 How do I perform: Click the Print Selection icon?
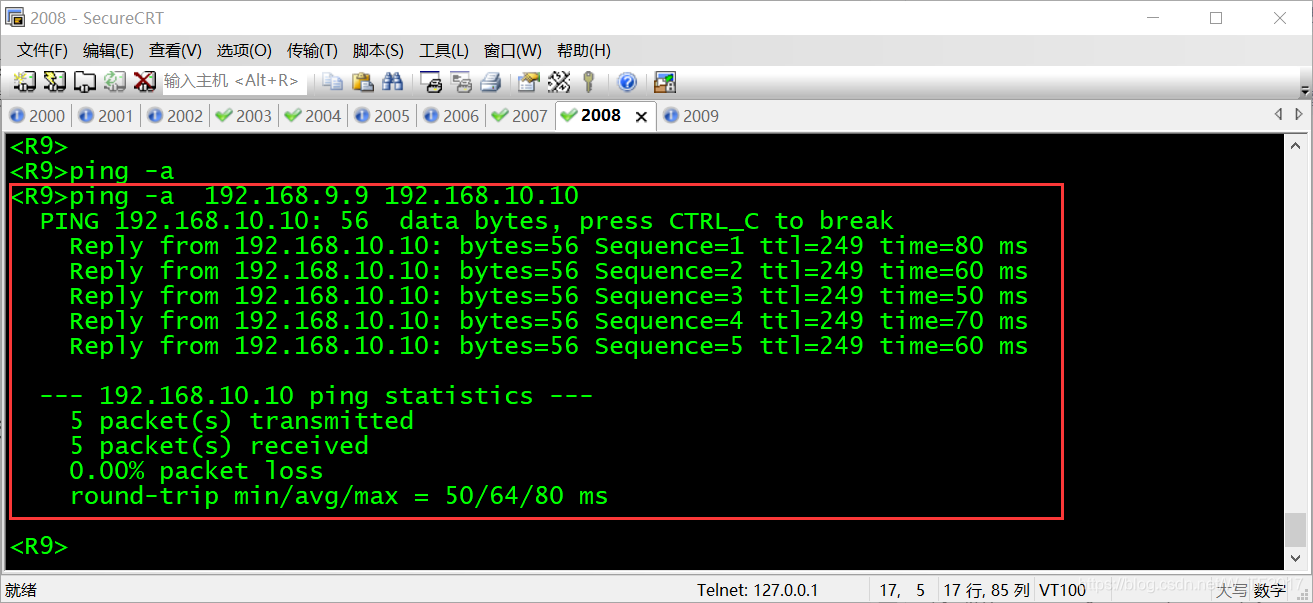point(461,82)
